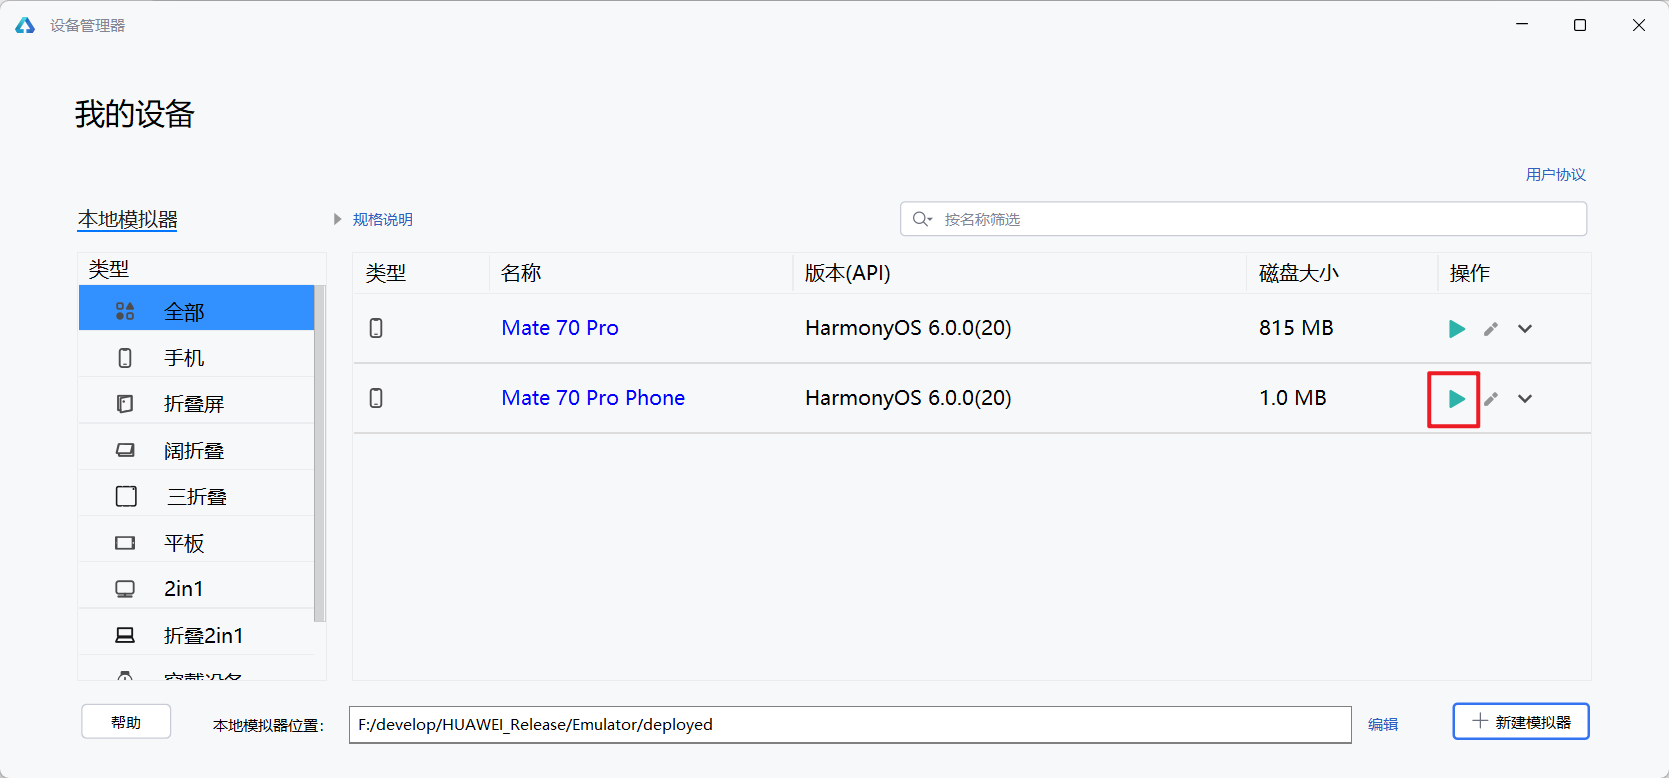
Task: Filter devices by 平板 type
Action: click(196, 542)
